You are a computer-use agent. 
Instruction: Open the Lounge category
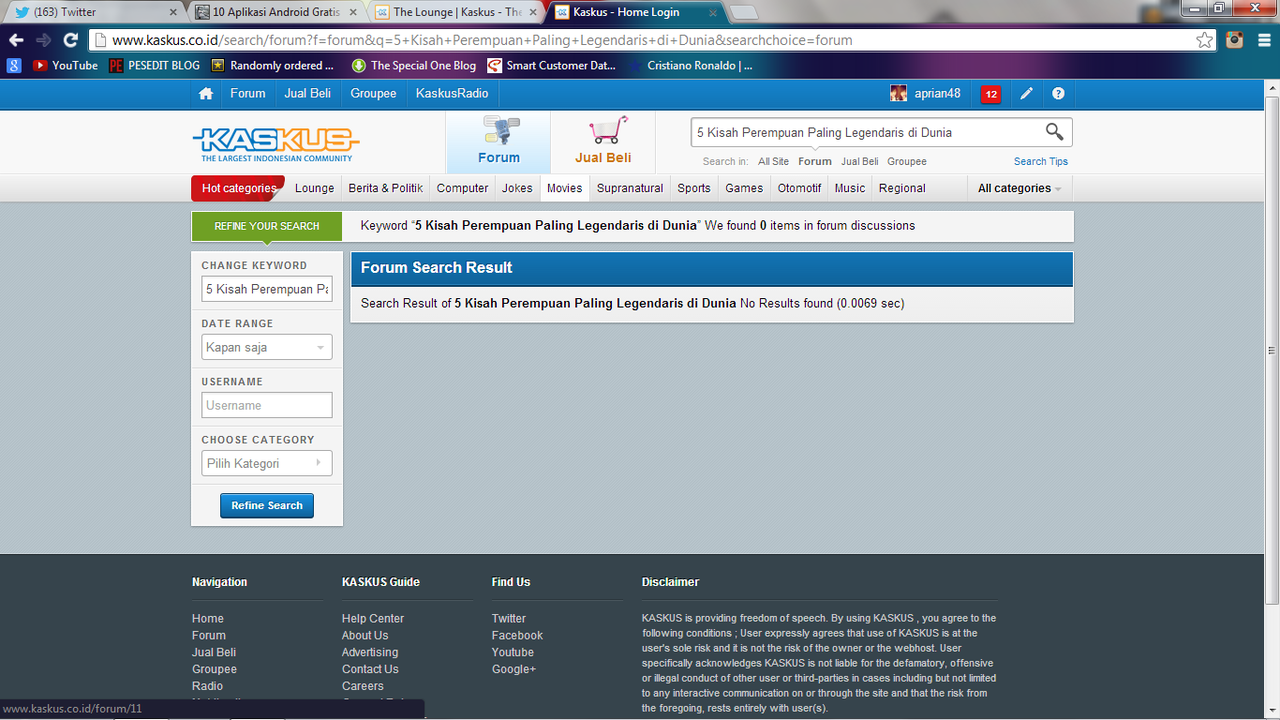point(315,188)
